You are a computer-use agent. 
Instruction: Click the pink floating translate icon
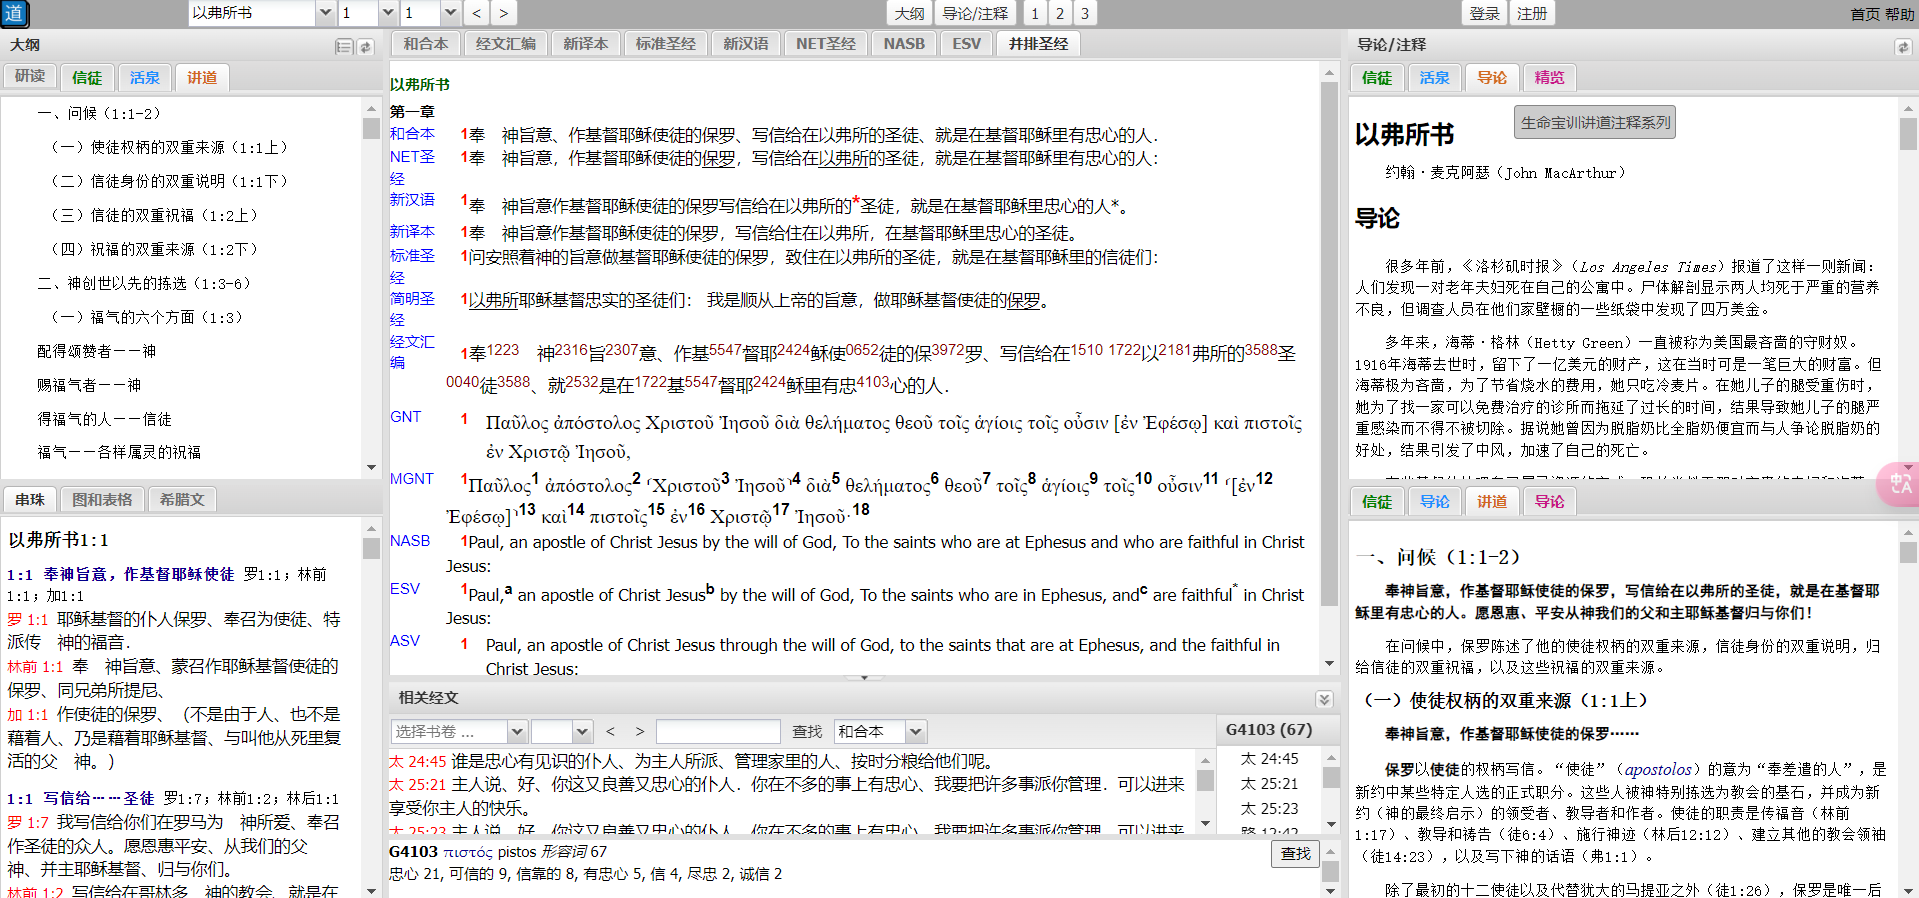point(1897,484)
